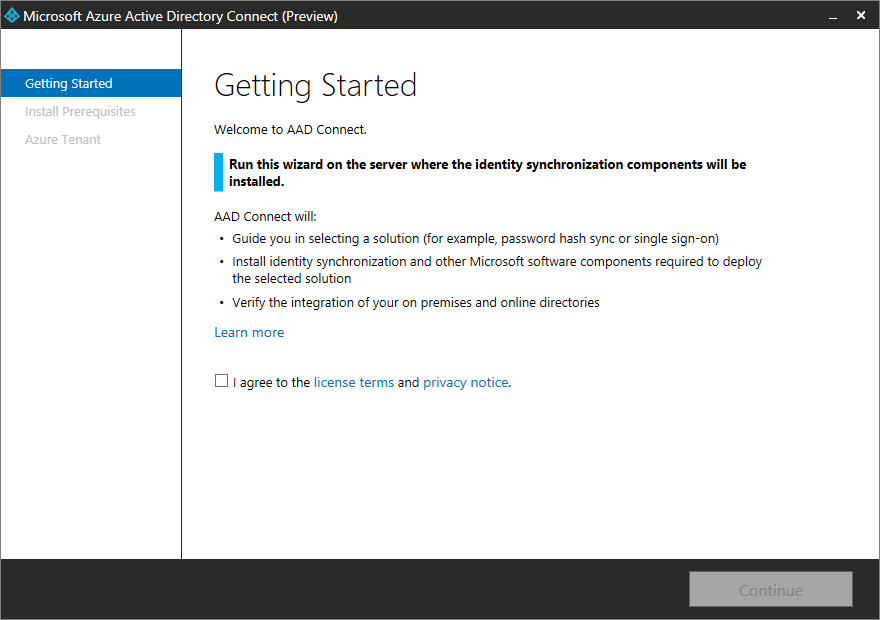This screenshot has width=880, height=620.
Task: Open the license terms link
Action: click(353, 382)
